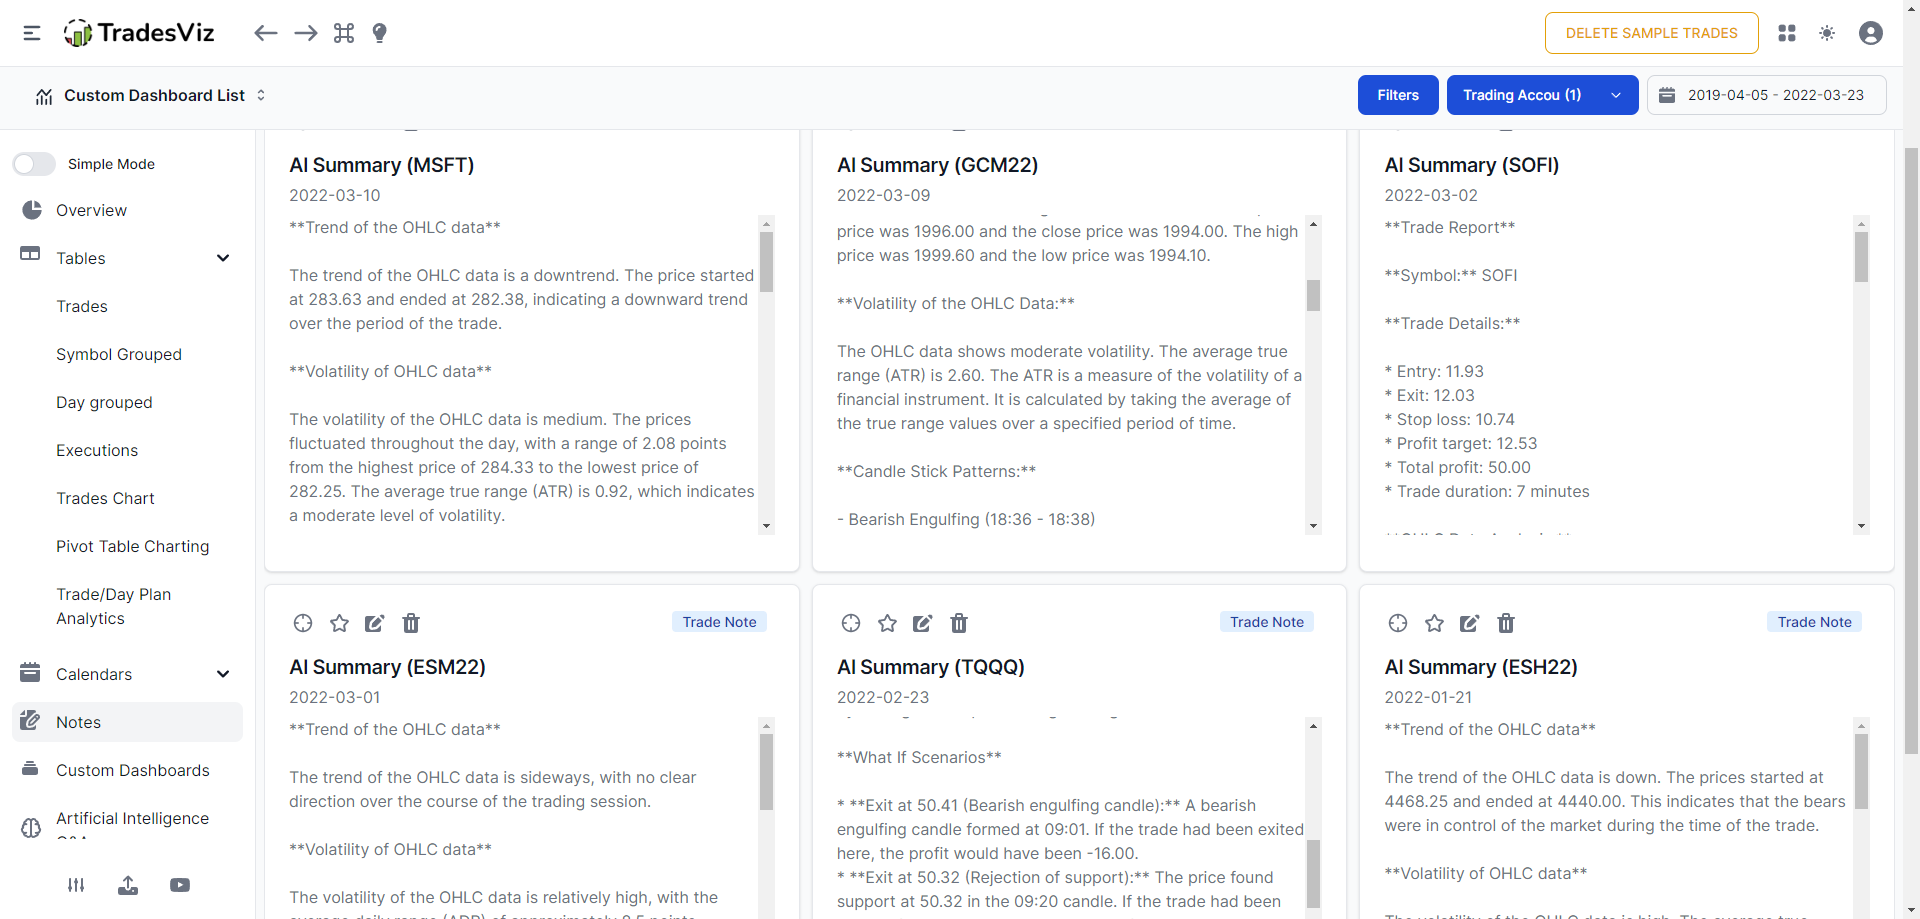
Task: Click the target icon on ESH22 note
Action: point(1398,623)
